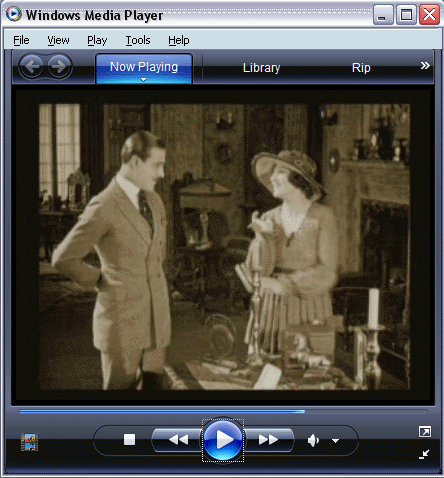Click the seek progress bar
Image resolution: width=444 pixels, height=478 pixels.
pyautogui.click(x=223, y=412)
